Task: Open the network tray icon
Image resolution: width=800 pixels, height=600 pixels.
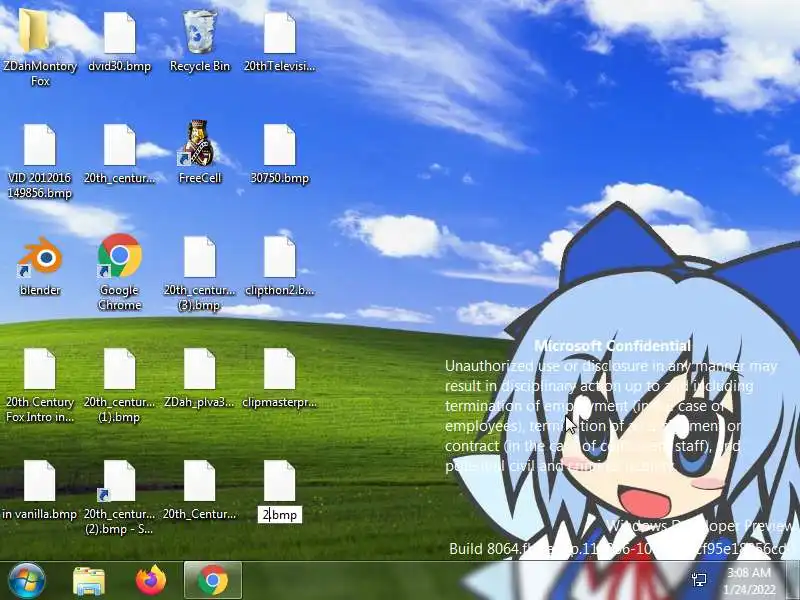Action: [699, 580]
